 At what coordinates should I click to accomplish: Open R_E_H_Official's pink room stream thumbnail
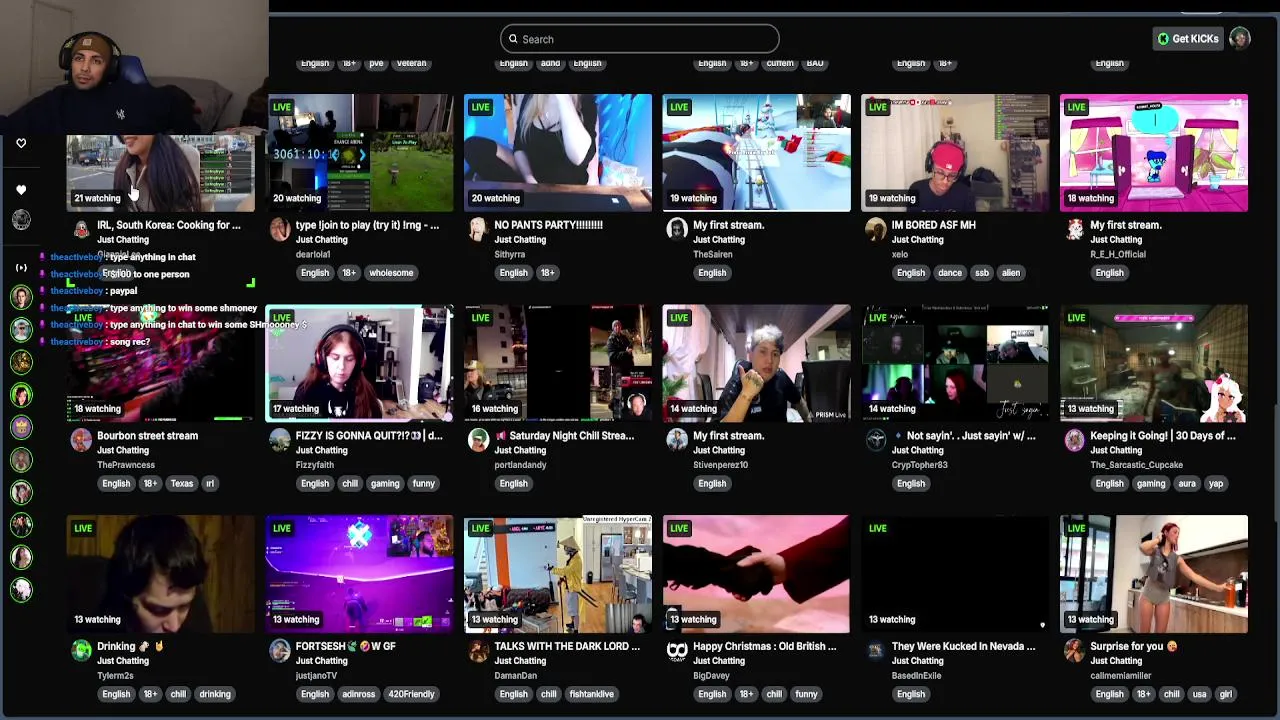pos(1154,153)
